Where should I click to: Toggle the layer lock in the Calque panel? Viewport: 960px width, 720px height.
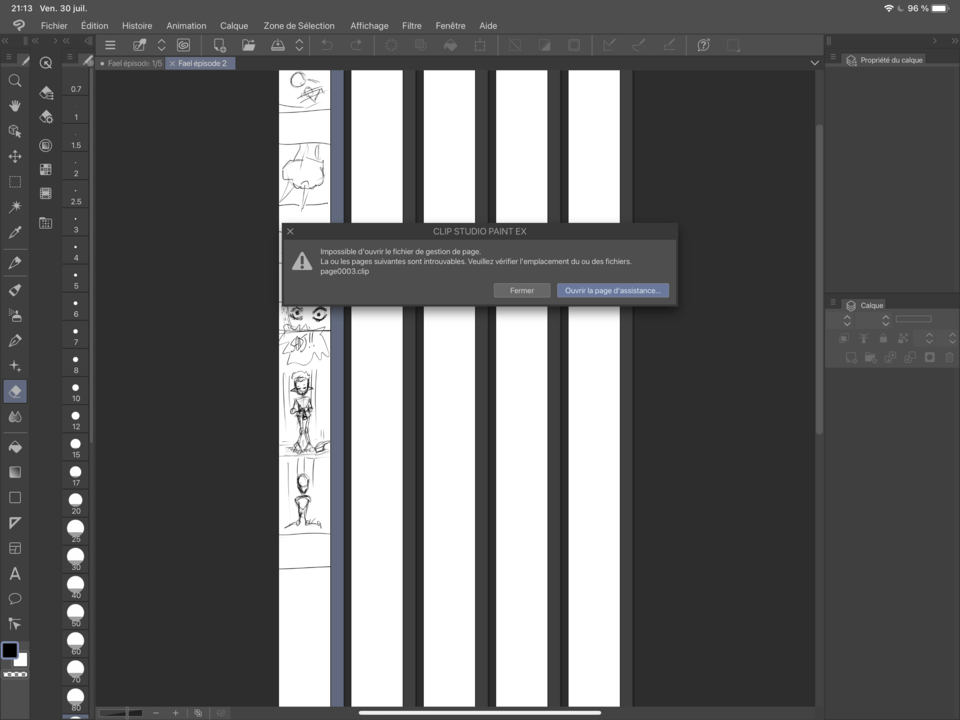pyautogui.click(x=883, y=338)
